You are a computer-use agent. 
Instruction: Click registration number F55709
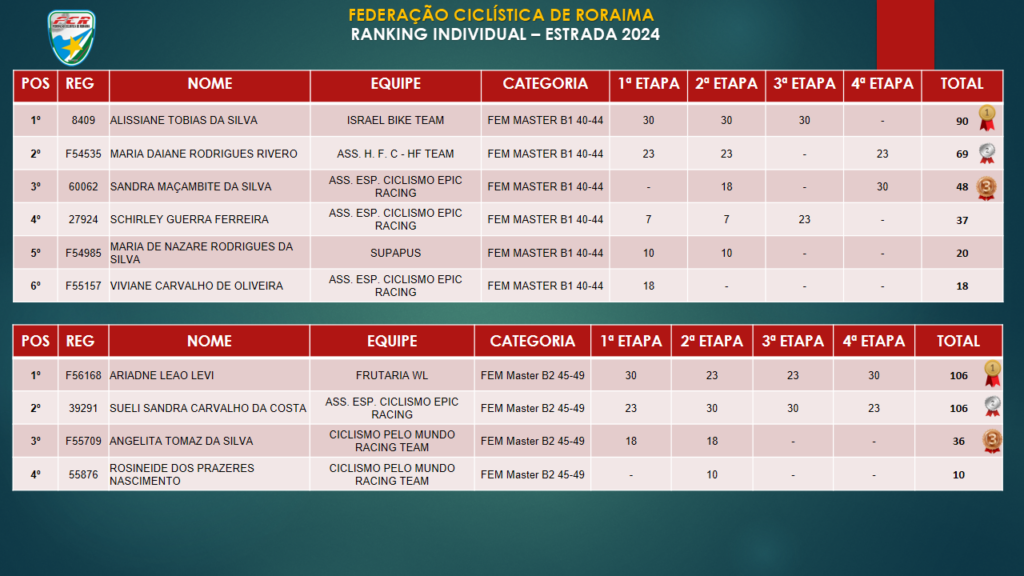coord(83,441)
